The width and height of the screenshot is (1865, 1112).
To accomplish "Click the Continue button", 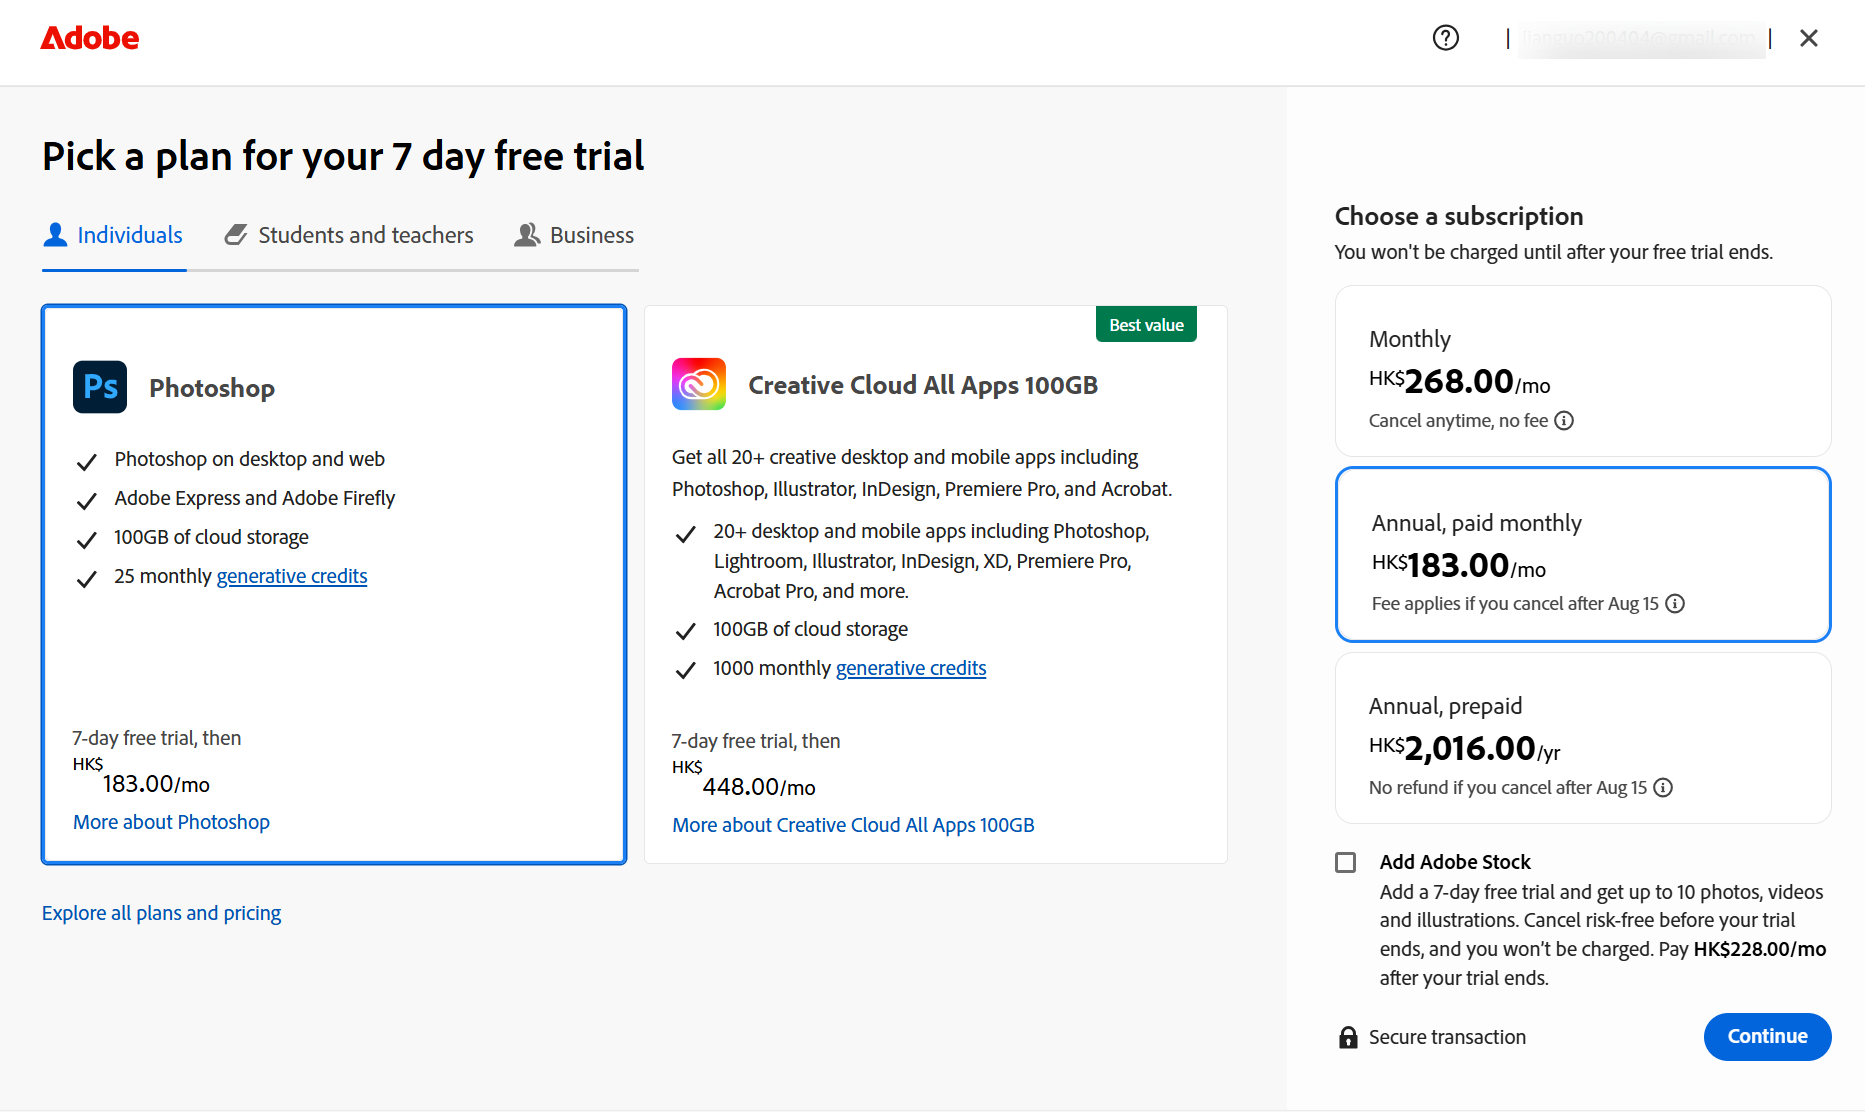I will coord(1767,1037).
